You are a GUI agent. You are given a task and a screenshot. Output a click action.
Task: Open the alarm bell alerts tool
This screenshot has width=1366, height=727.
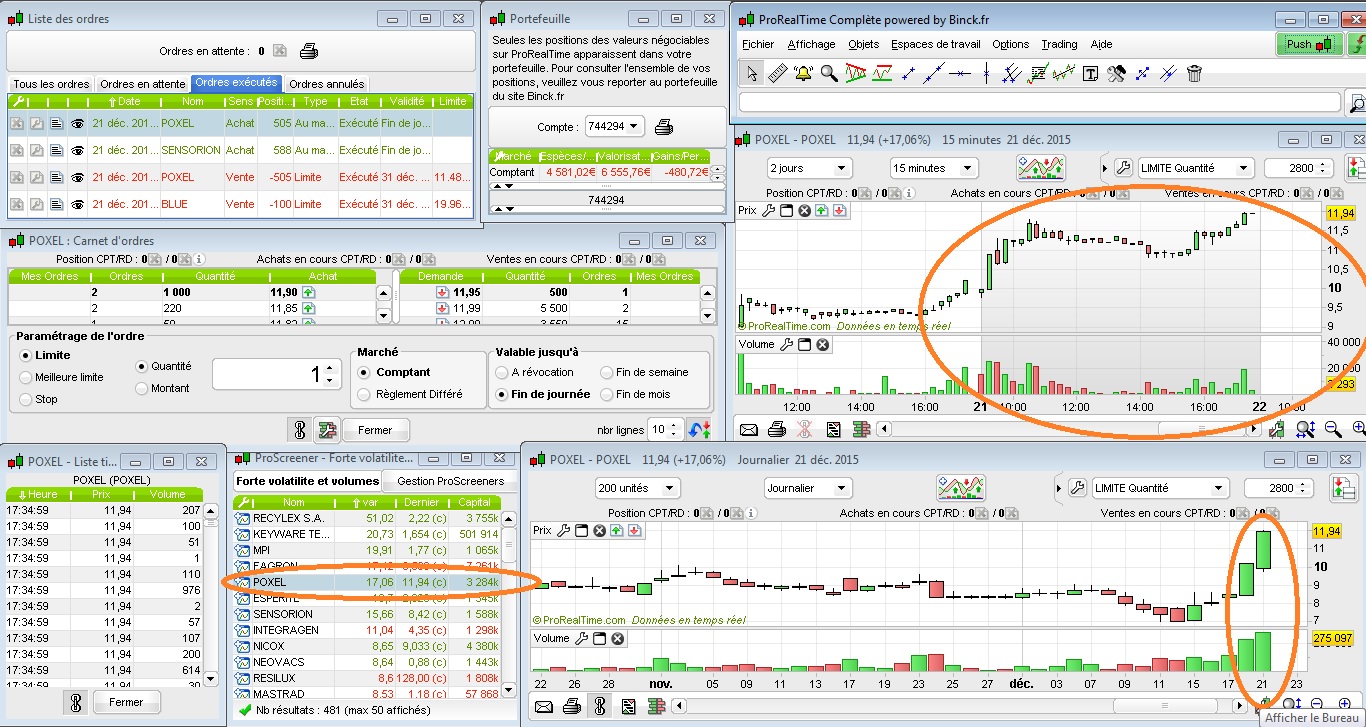point(803,73)
